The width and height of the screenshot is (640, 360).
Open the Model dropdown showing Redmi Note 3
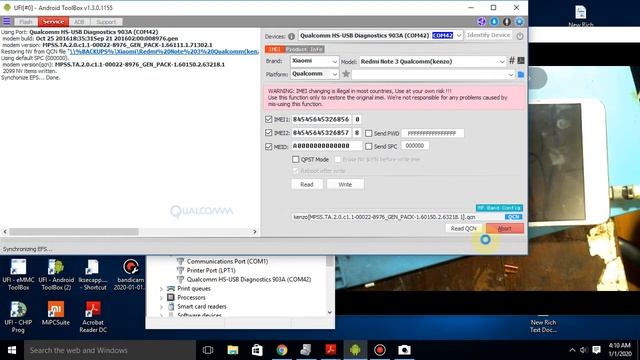[x=502, y=62]
